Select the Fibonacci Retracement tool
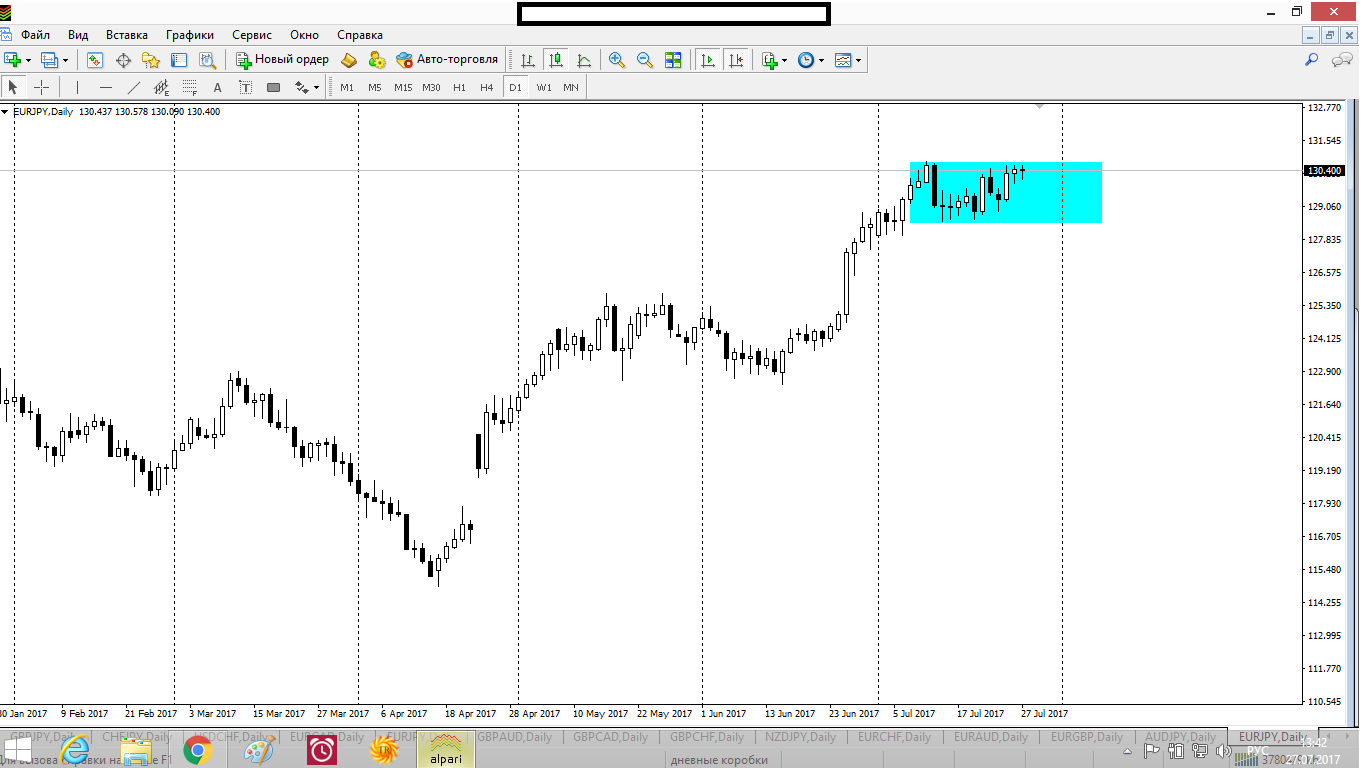Screen dimensions: 1366x768 (x=189, y=87)
